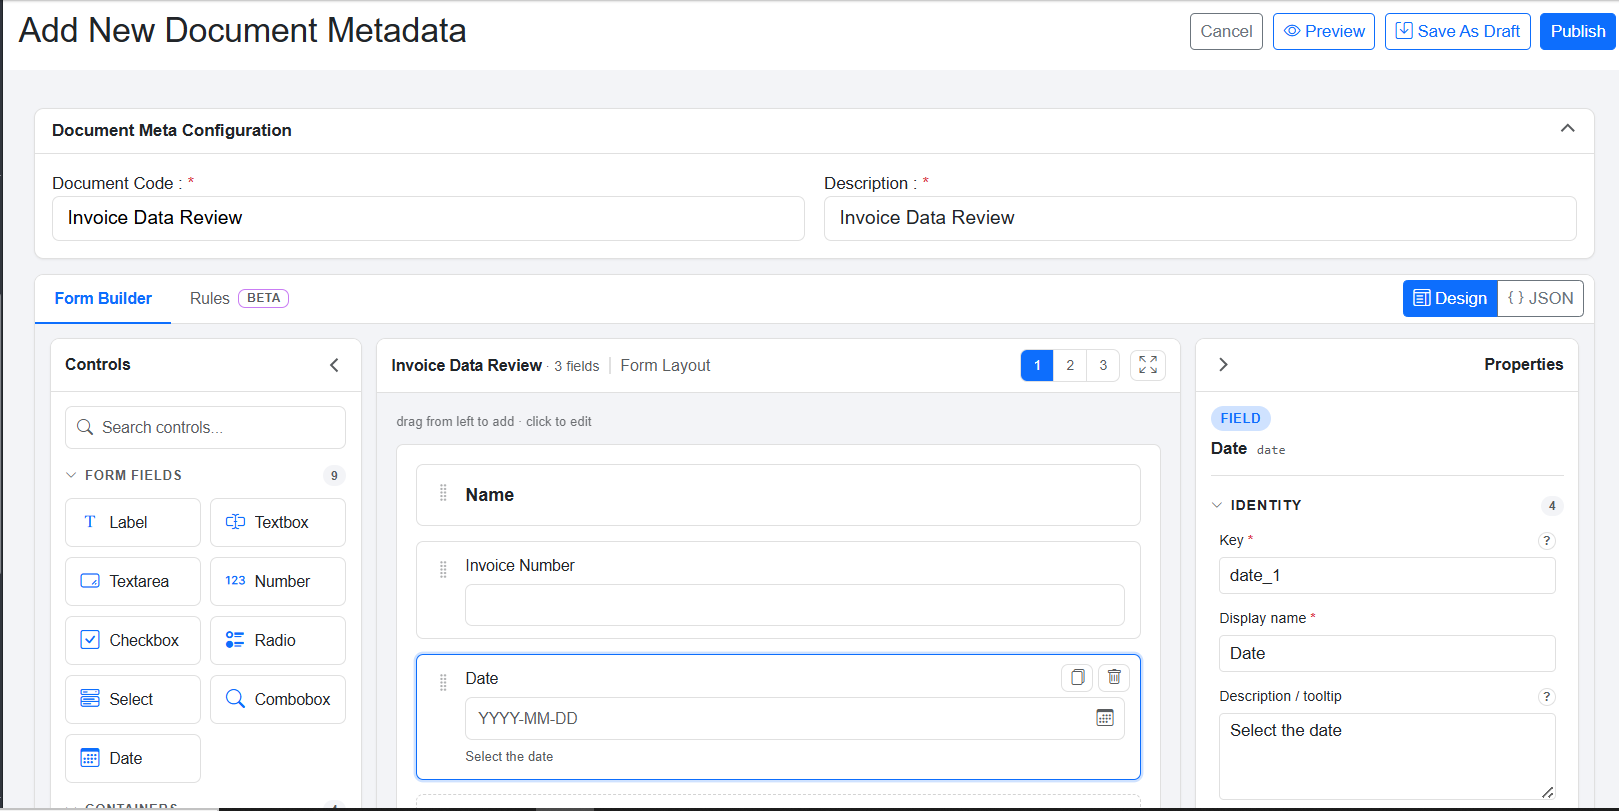Screen dimensions: 1619x811
Task: Show help for the Key property
Action: (1547, 541)
